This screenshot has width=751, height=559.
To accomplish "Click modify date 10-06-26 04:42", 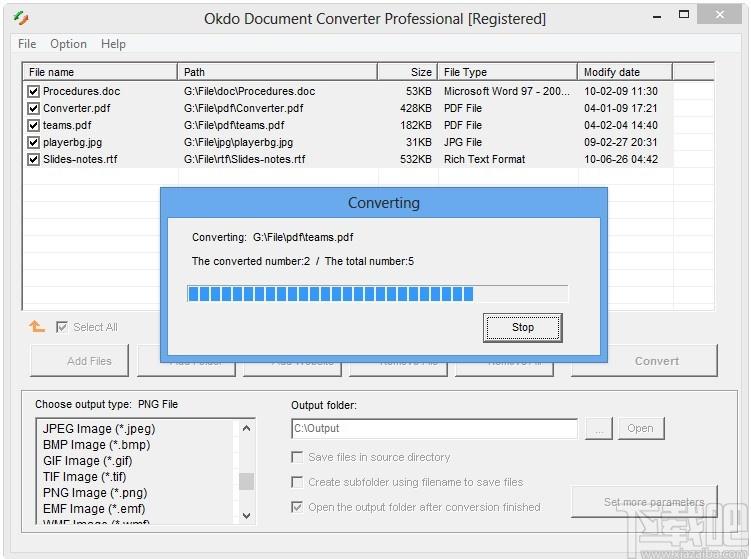I will point(621,160).
